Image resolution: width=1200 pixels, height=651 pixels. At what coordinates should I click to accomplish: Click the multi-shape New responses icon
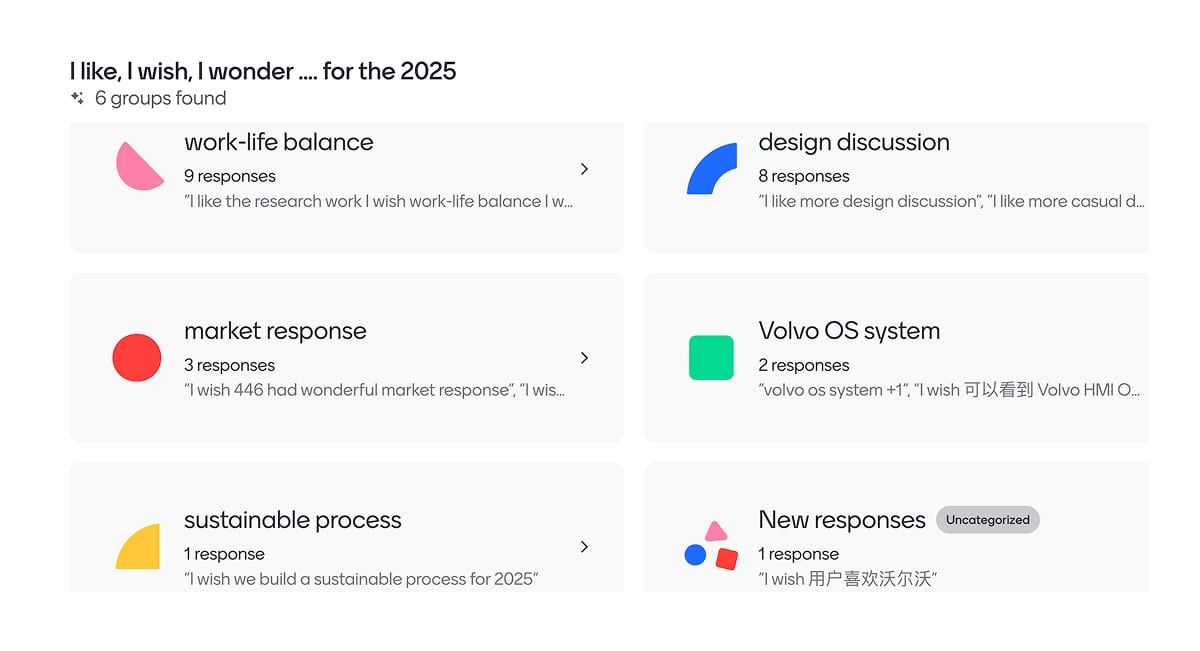(x=711, y=546)
